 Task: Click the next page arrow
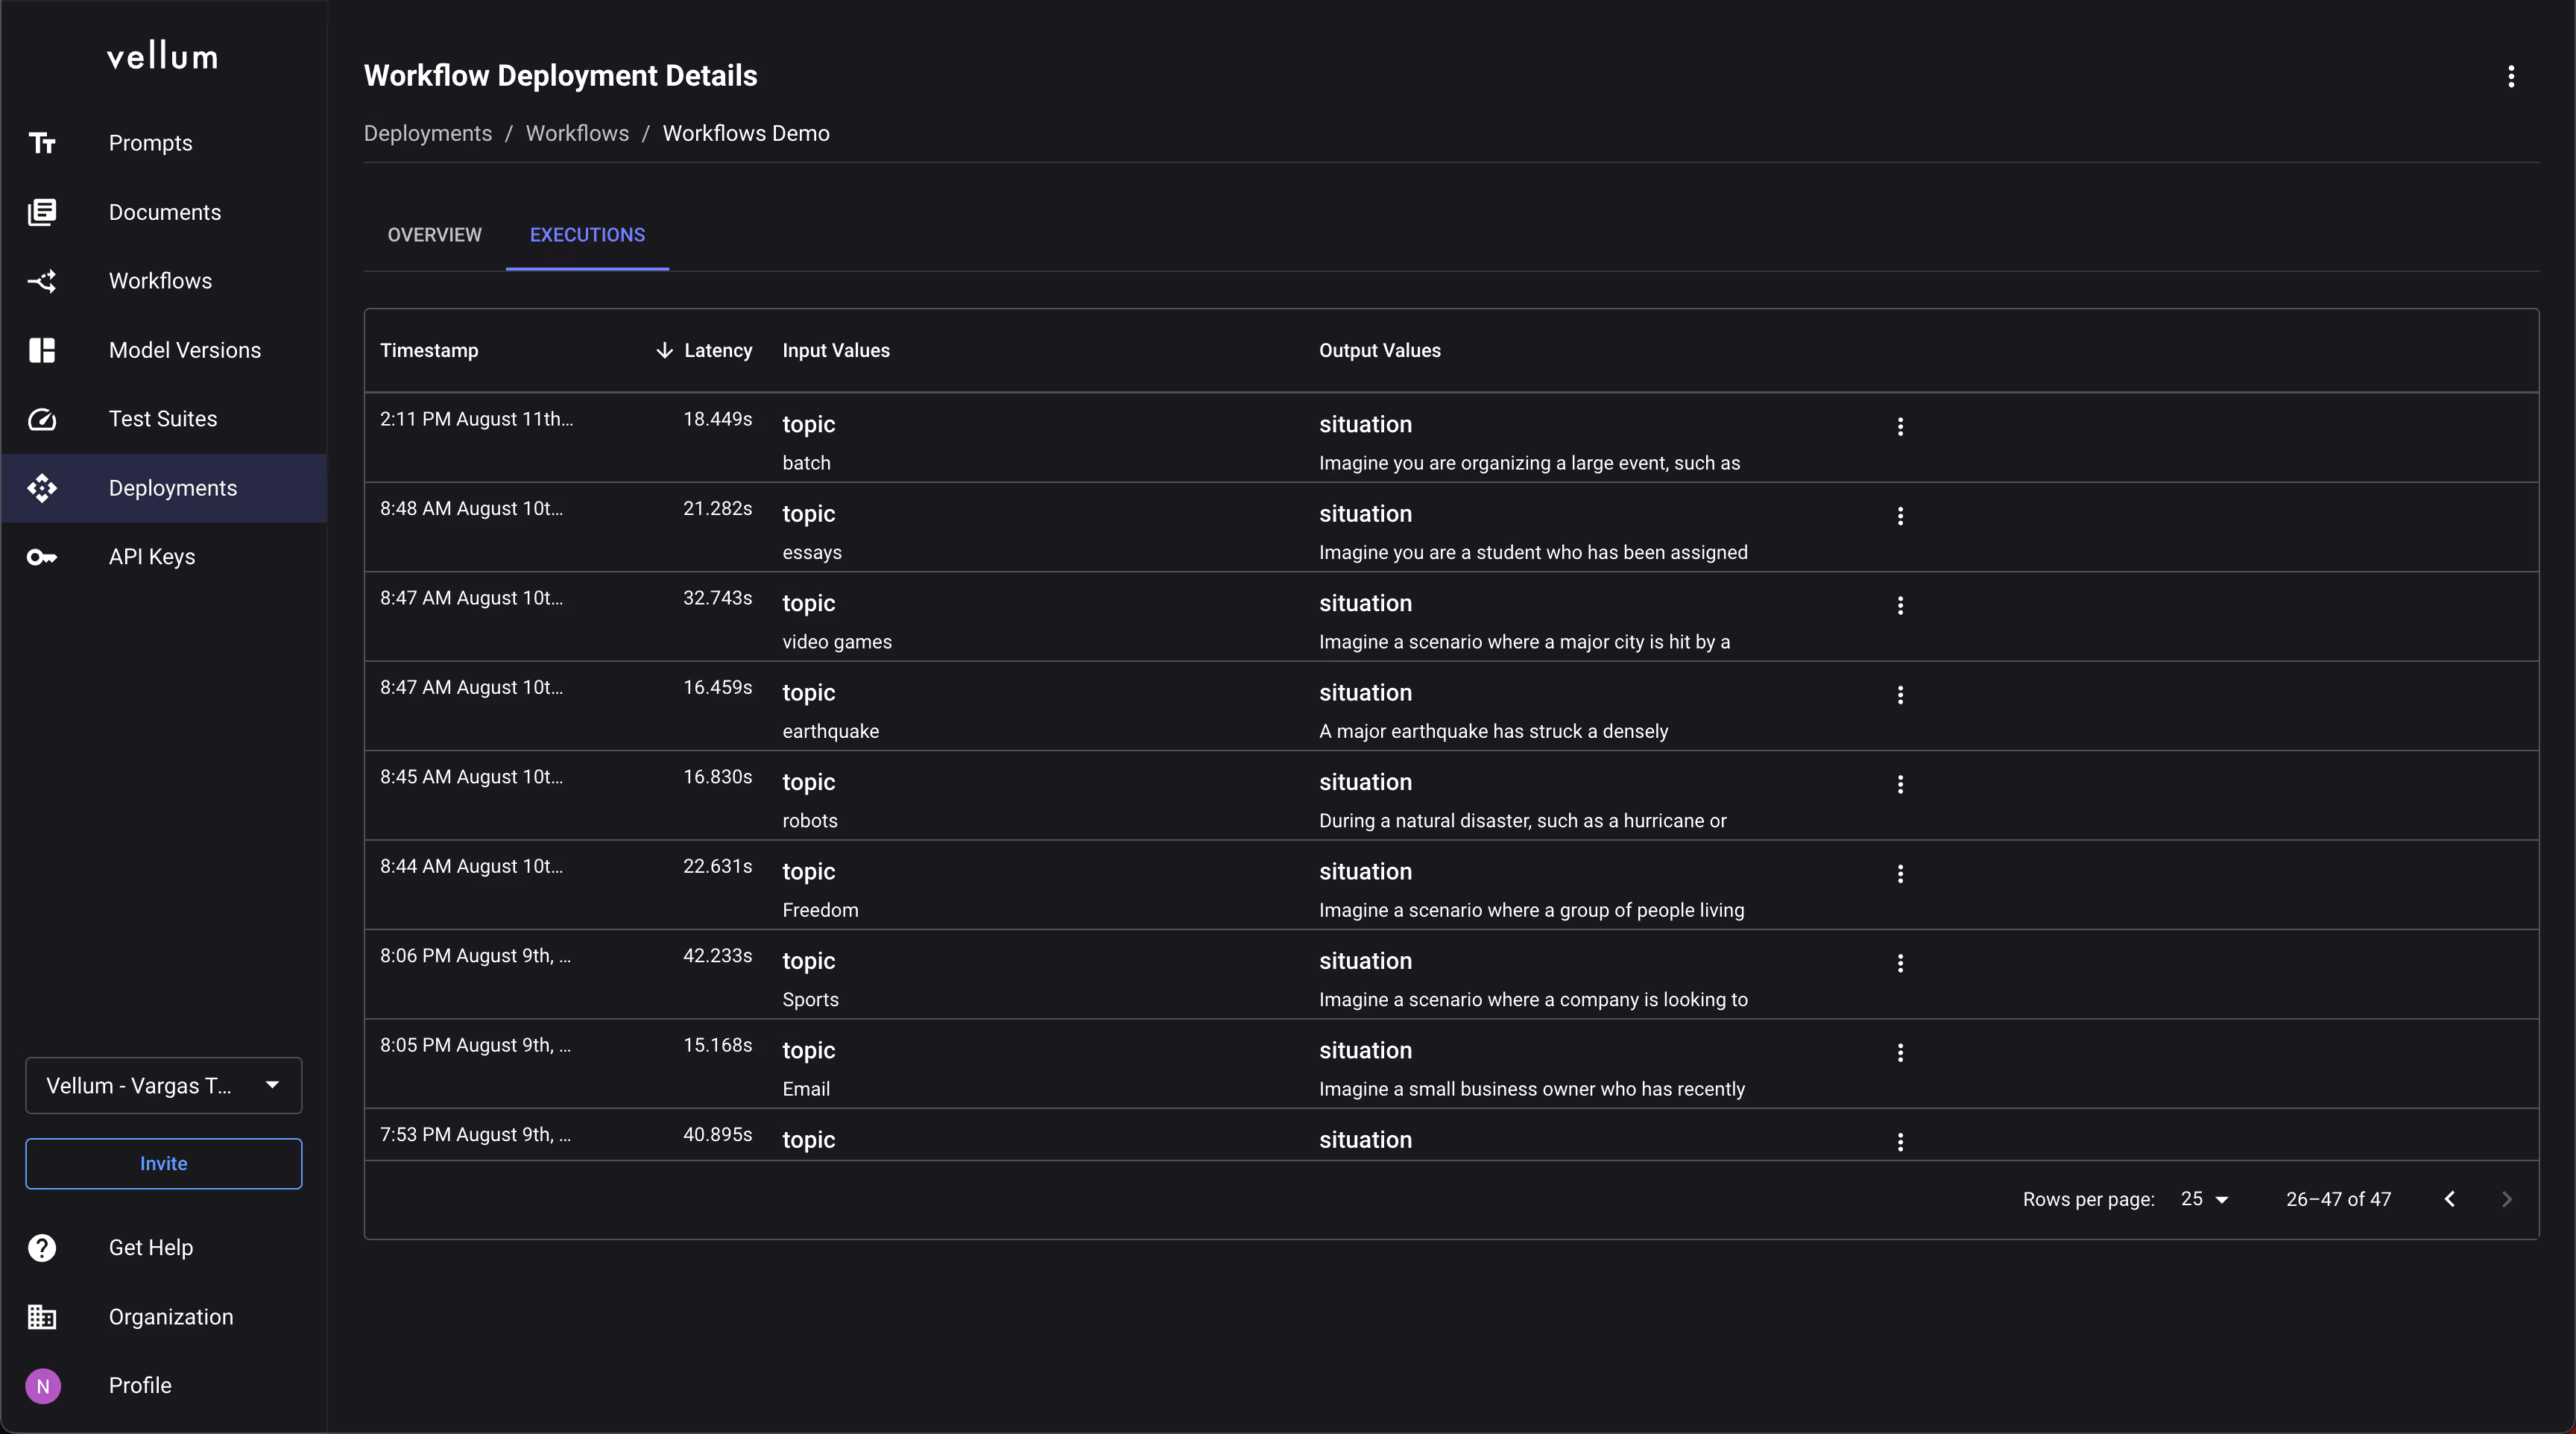coord(2507,1199)
